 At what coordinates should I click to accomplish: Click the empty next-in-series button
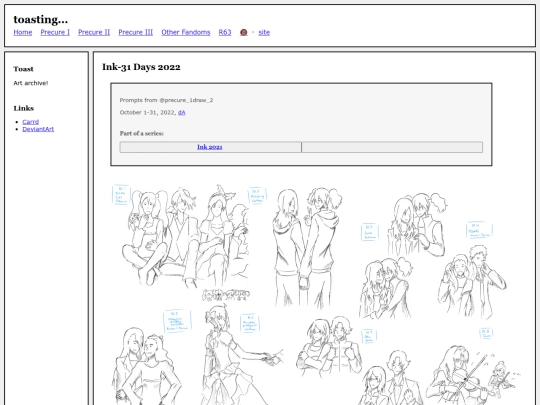tap(392, 147)
